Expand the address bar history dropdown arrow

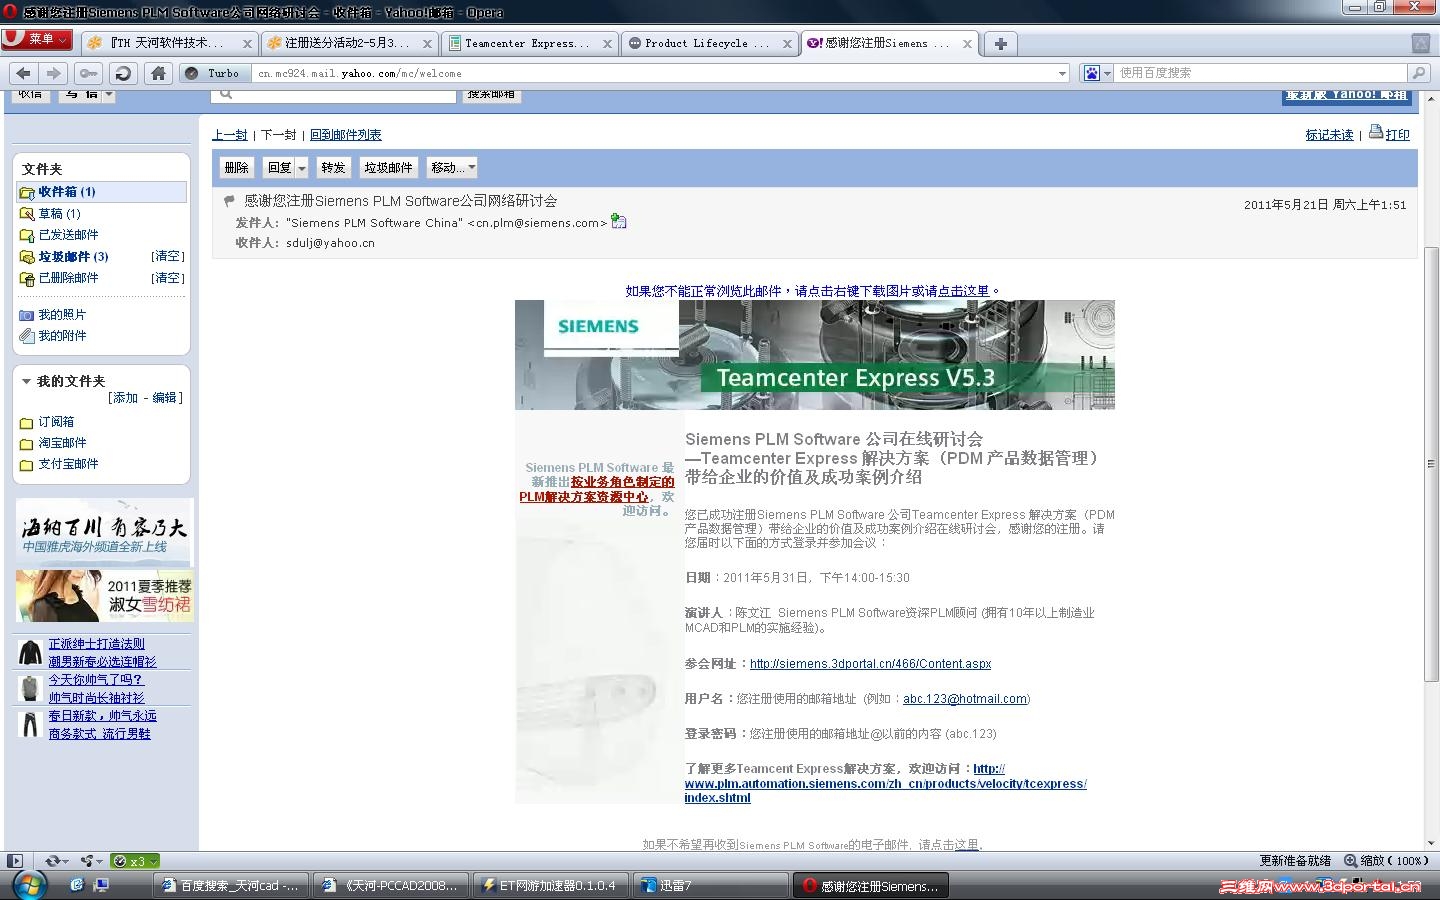coord(1062,73)
